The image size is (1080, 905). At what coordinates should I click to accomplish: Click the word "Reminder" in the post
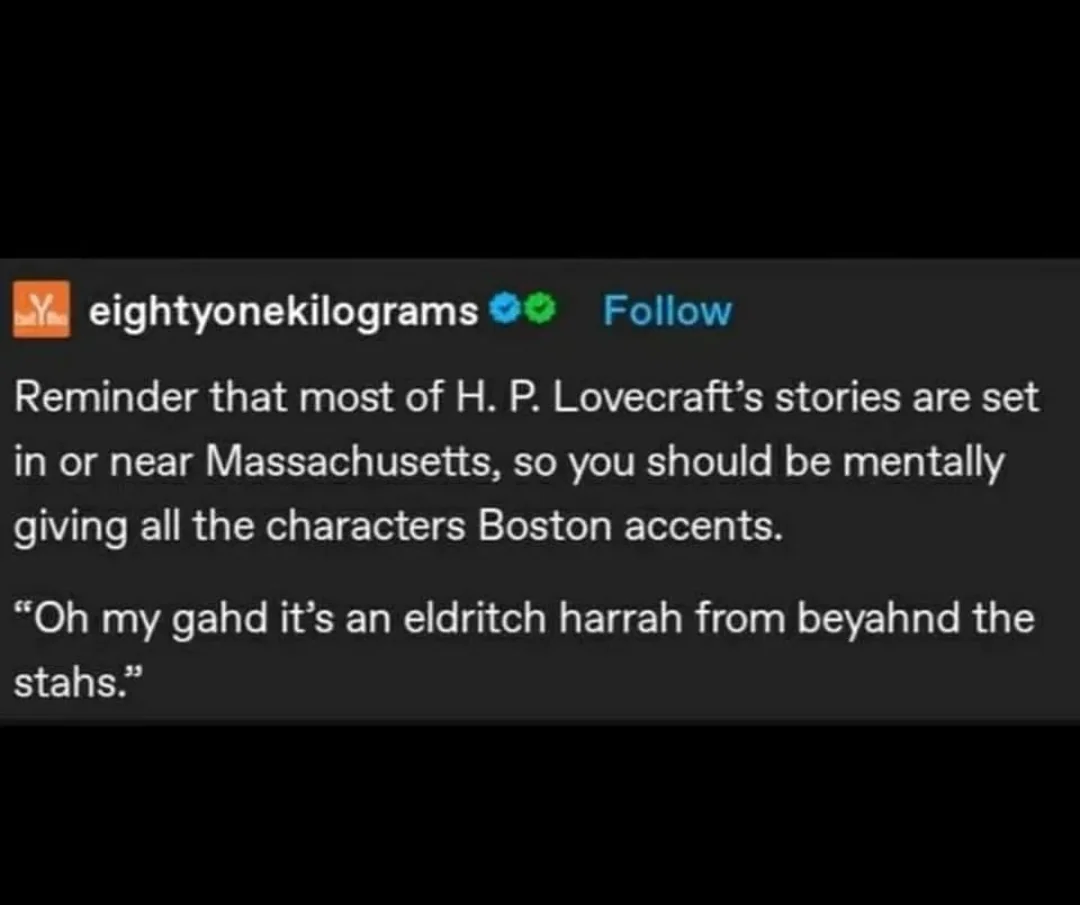(106, 398)
